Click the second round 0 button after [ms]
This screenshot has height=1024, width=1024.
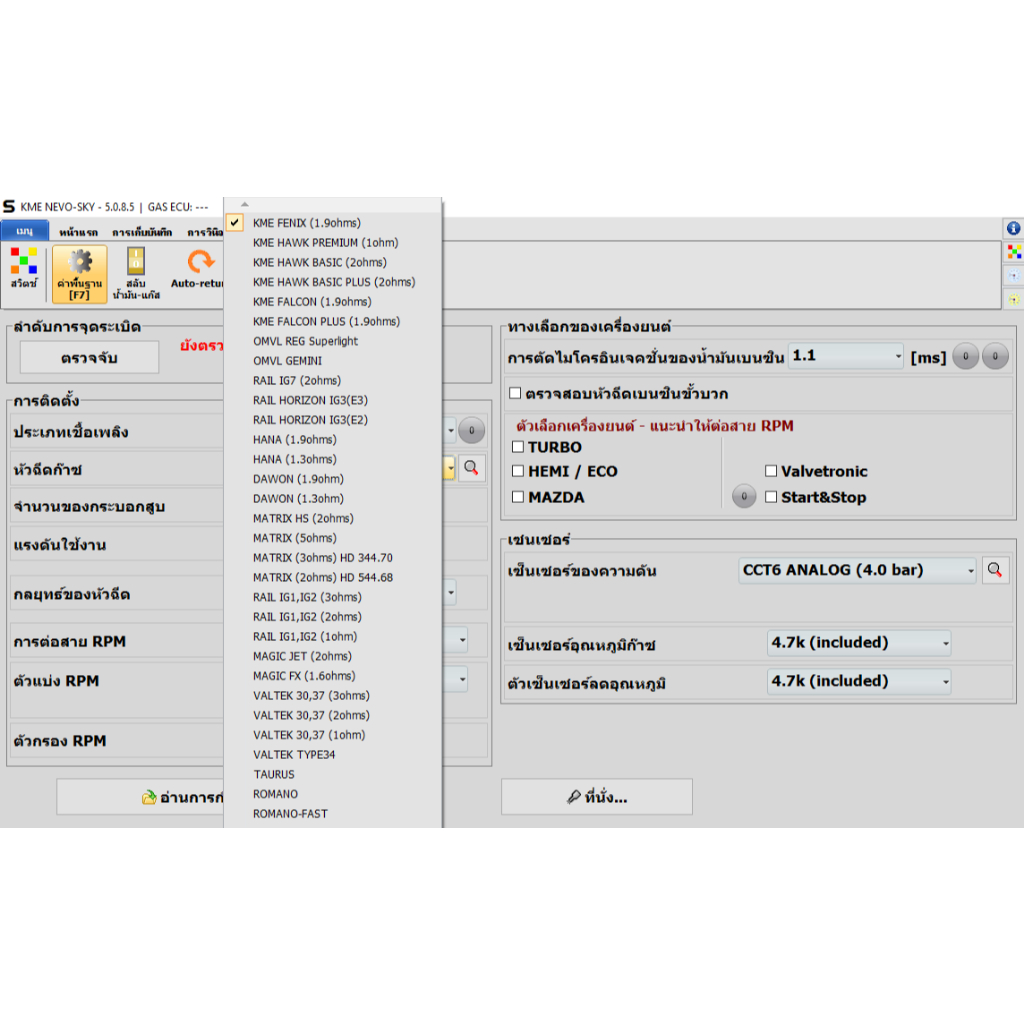click(995, 357)
